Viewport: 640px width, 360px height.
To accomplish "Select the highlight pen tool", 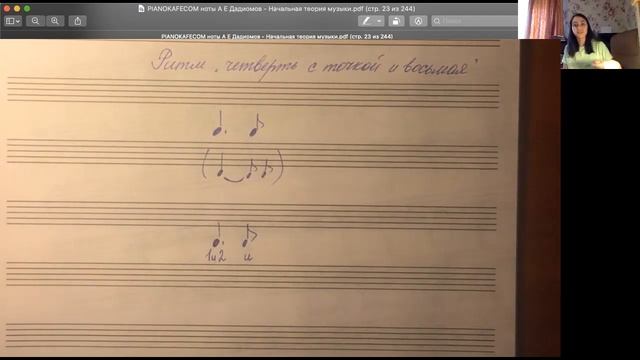I will click(x=367, y=21).
